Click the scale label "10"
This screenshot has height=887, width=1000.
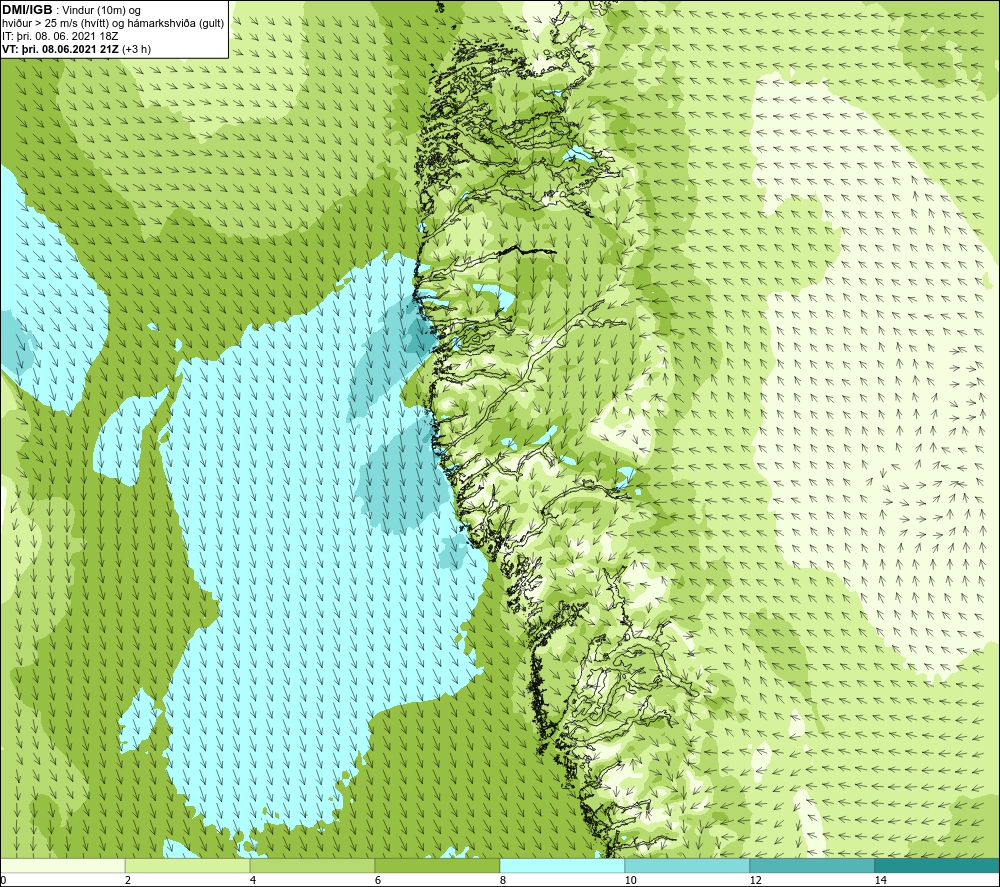pos(631,880)
